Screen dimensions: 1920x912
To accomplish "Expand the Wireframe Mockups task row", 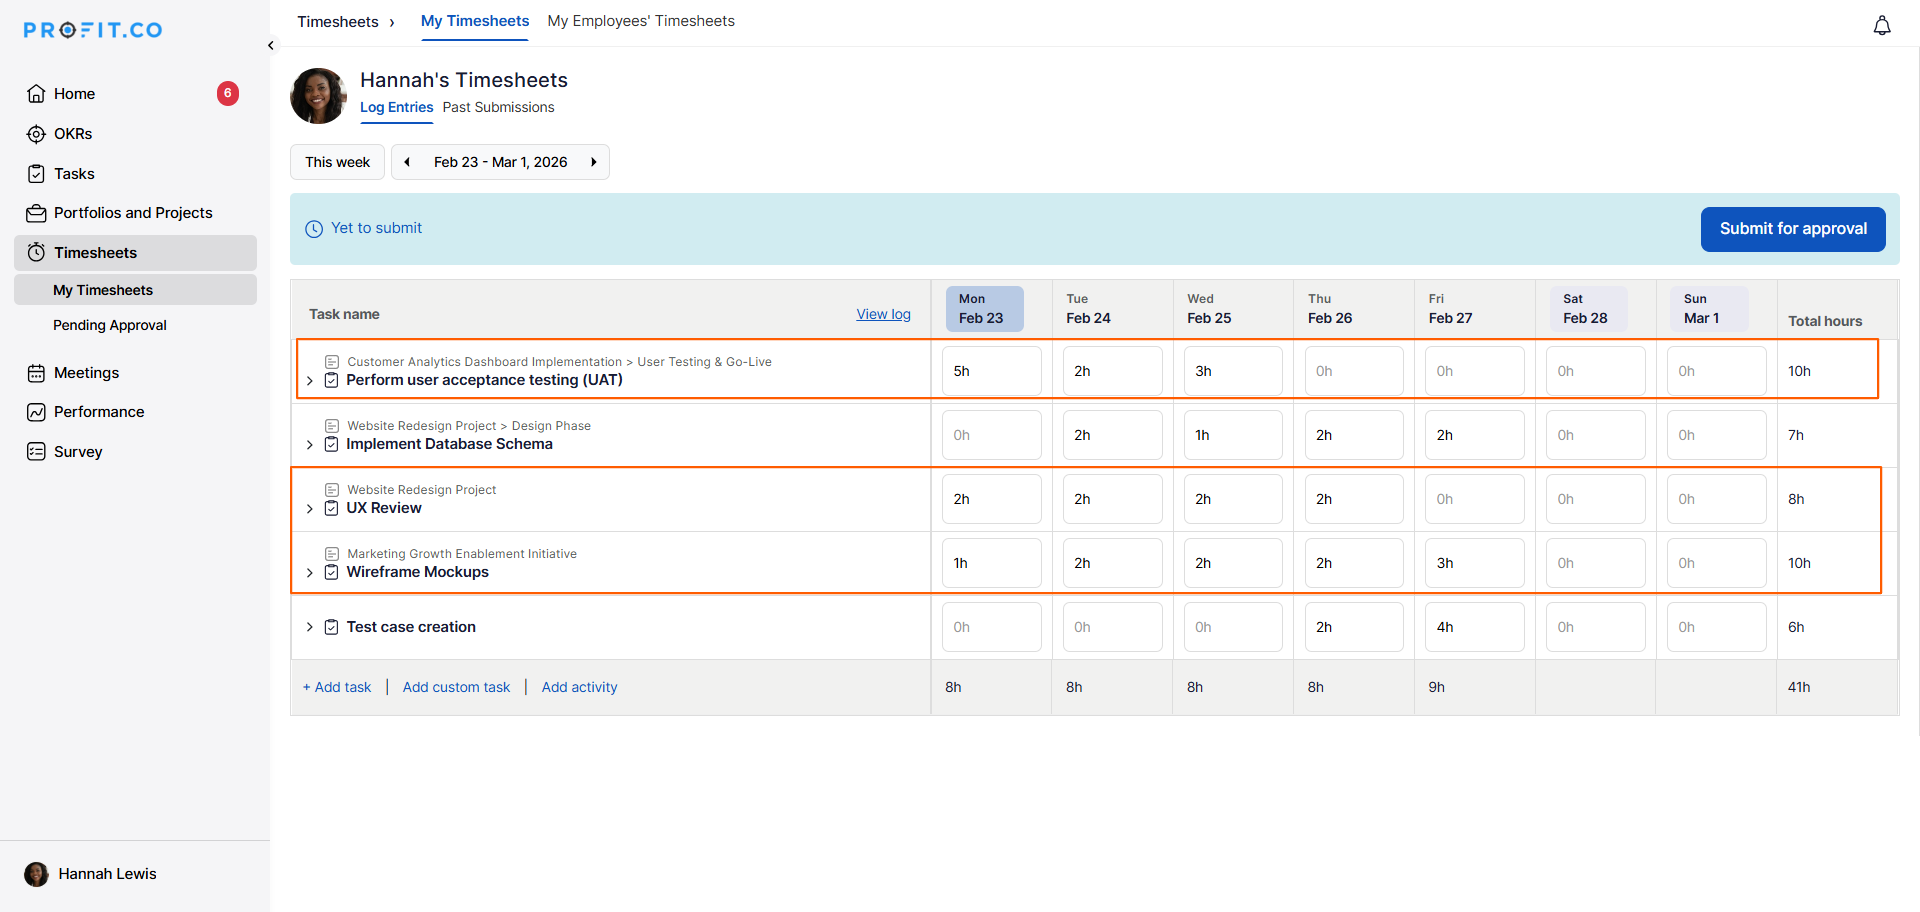I will (310, 573).
